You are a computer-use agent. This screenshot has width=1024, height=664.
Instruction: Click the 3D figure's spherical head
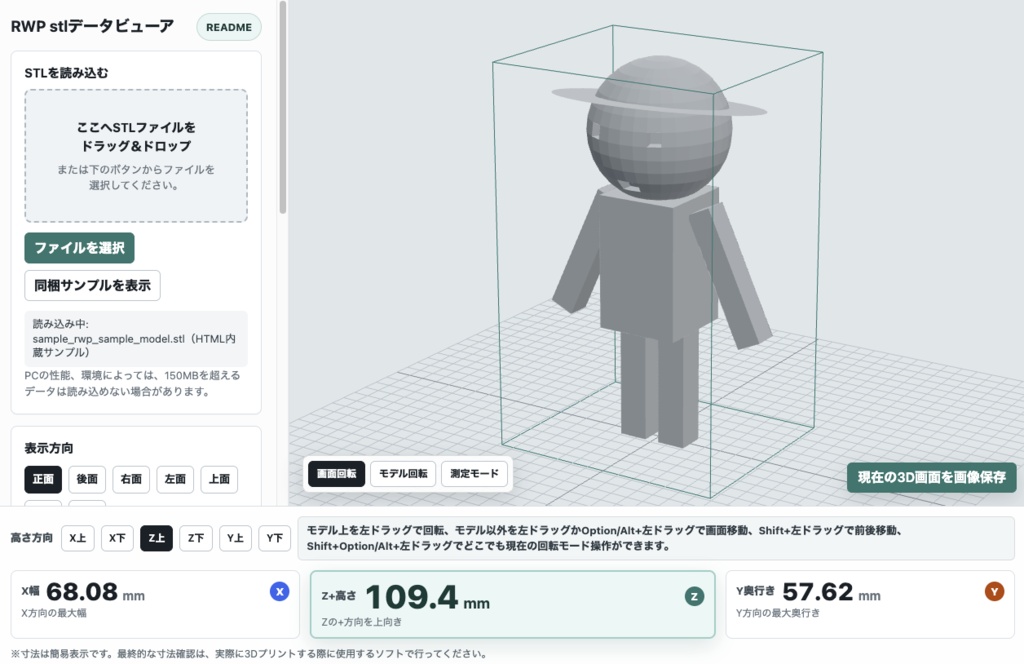(658, 127)
